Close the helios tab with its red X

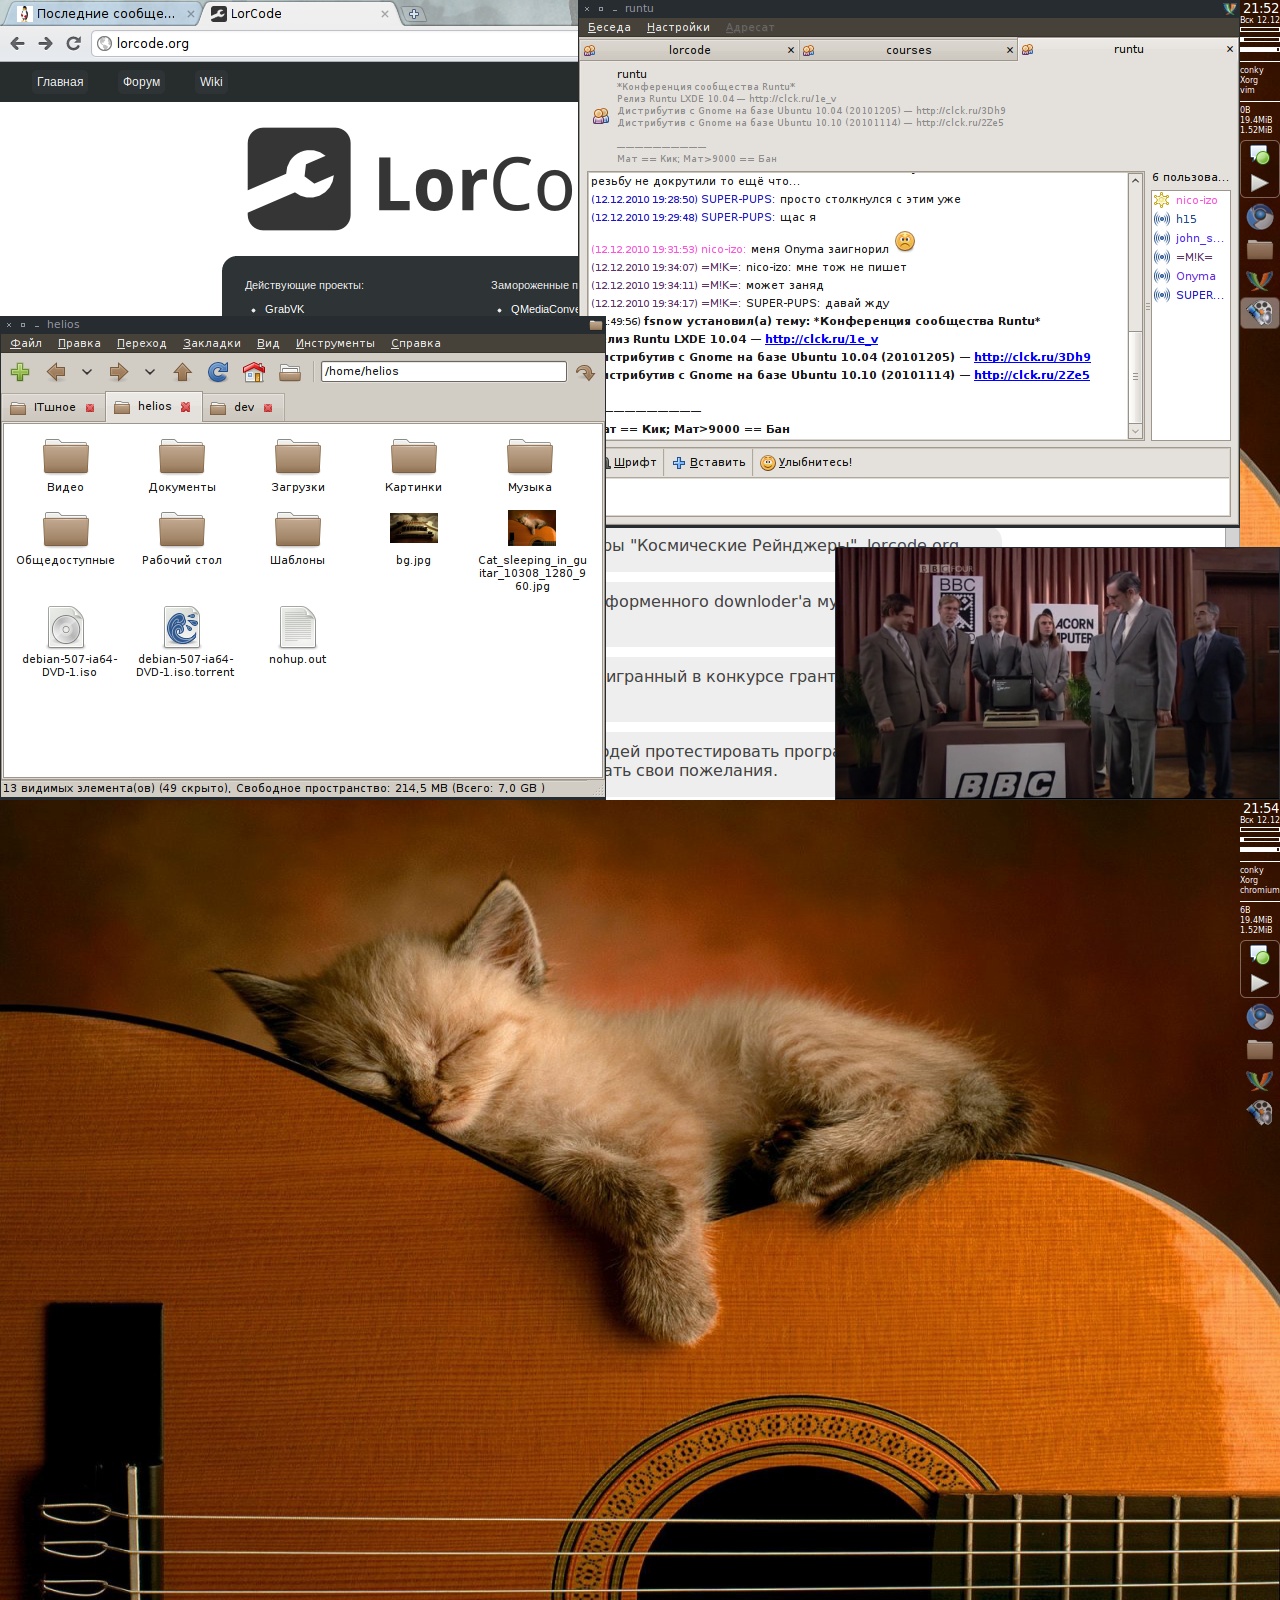coord(185,407)
